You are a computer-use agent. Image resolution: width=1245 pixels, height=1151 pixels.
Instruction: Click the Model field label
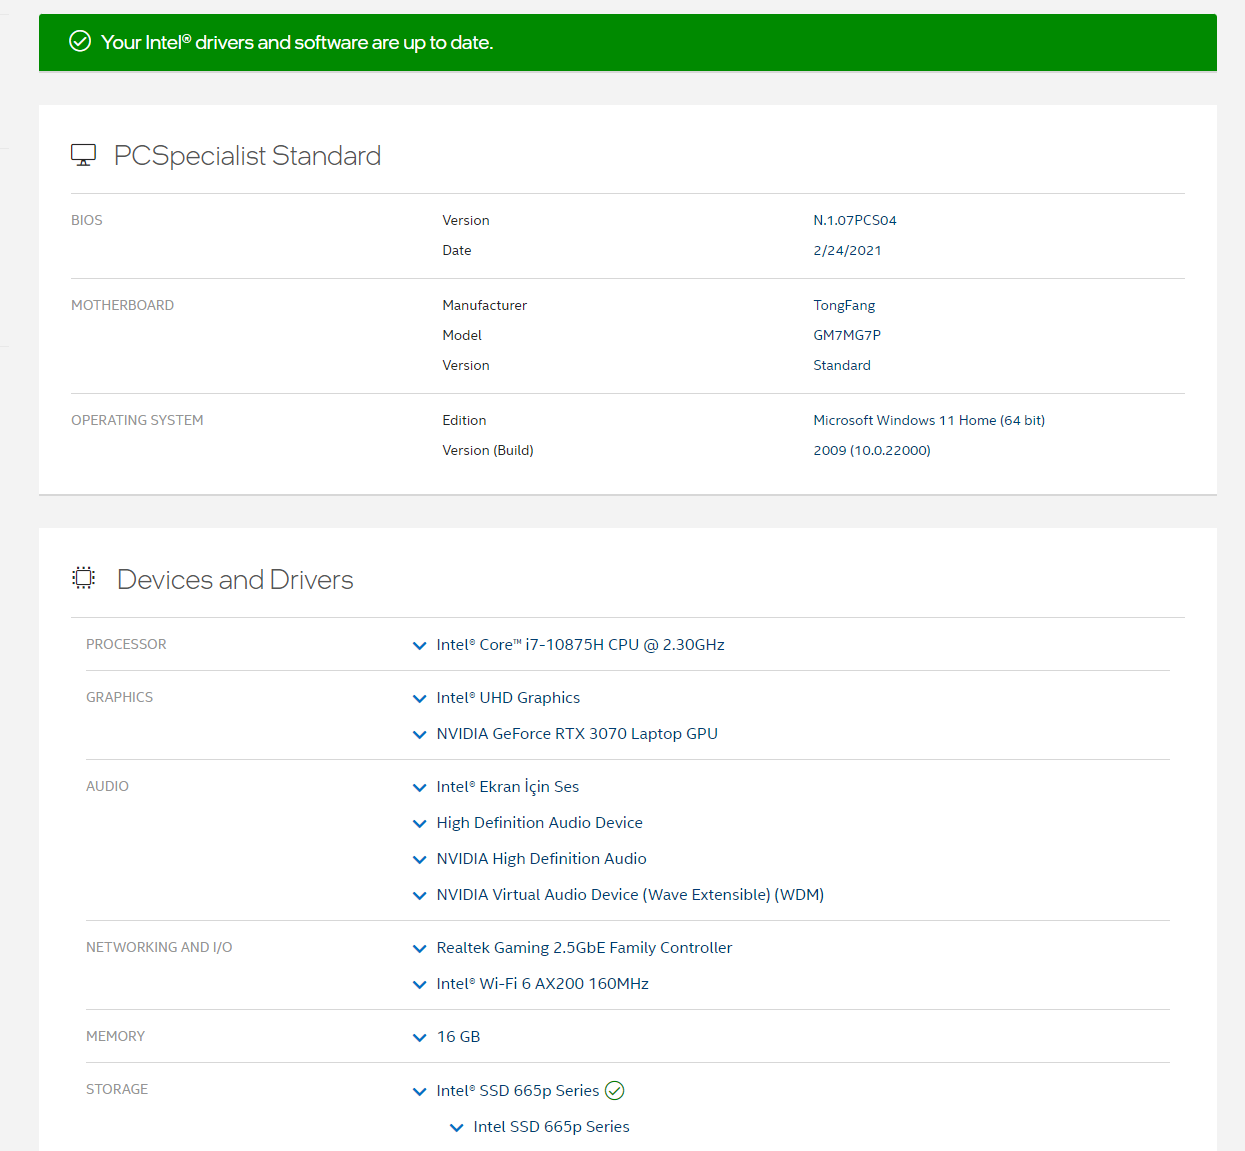point(462,335)
